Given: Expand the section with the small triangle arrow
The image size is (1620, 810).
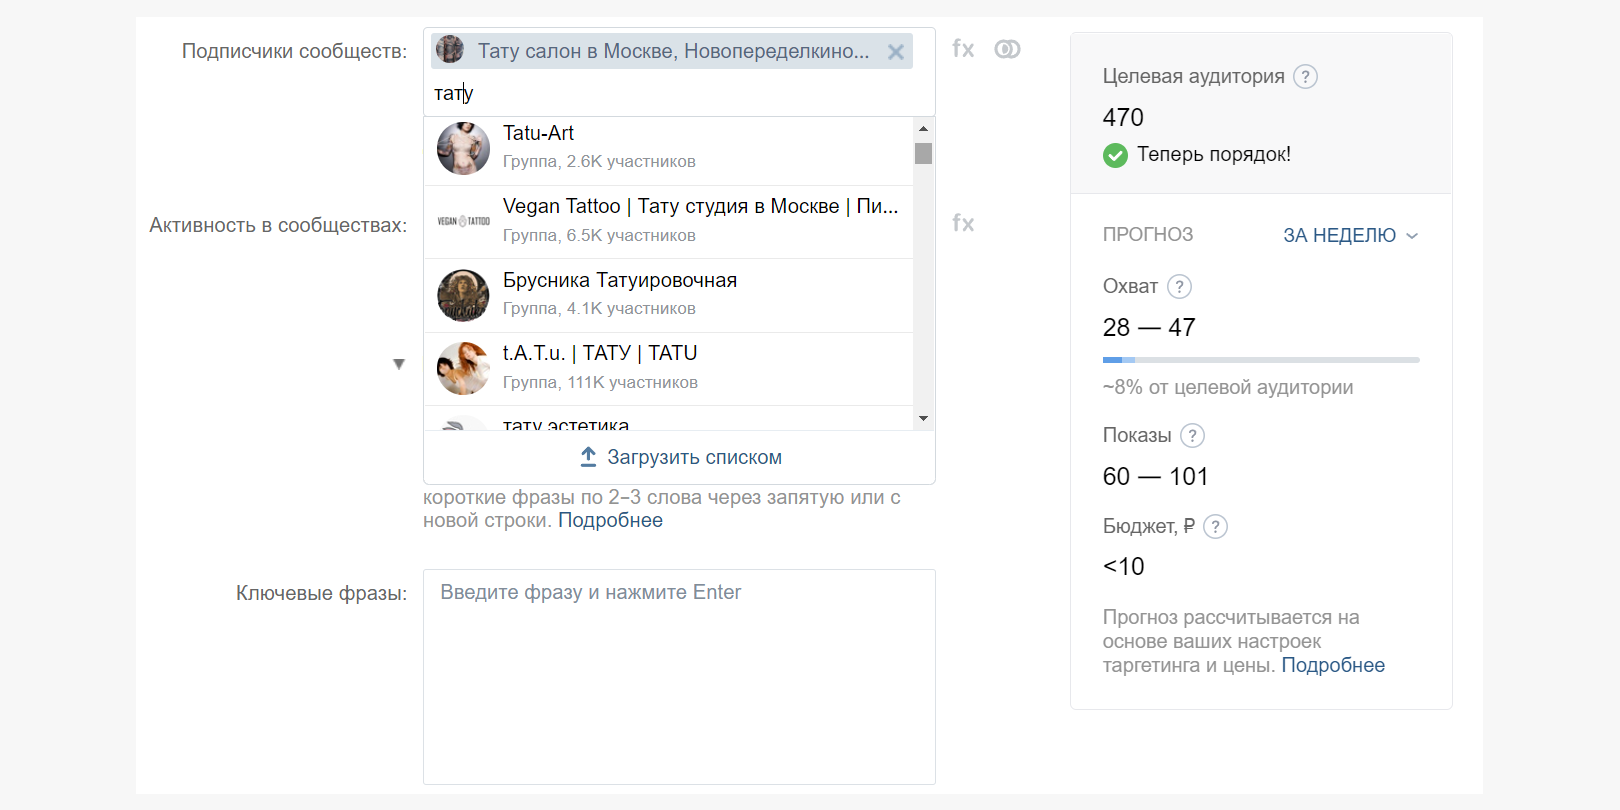Looking at the screenshot, I should (399, 364).
